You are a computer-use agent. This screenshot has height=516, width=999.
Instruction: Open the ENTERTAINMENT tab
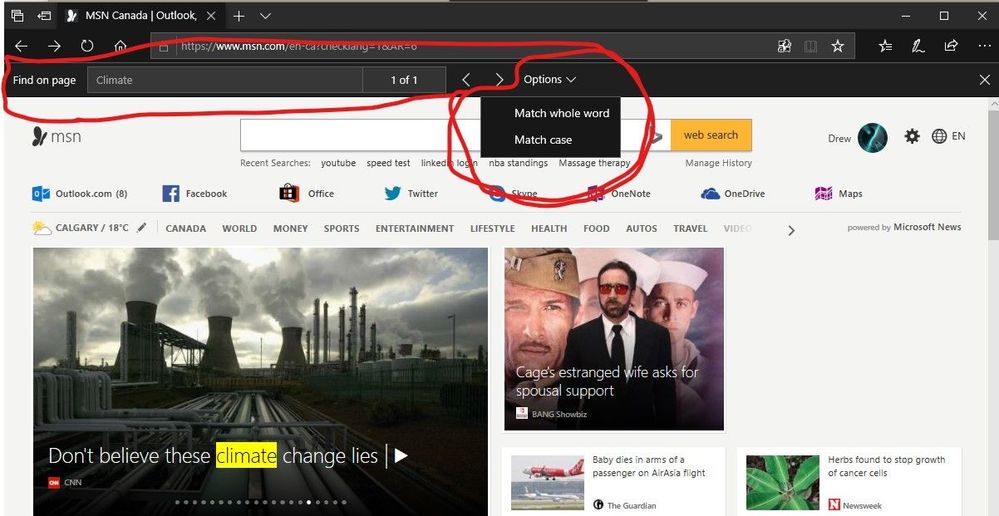pyautogui.click(x=415, y=229)
